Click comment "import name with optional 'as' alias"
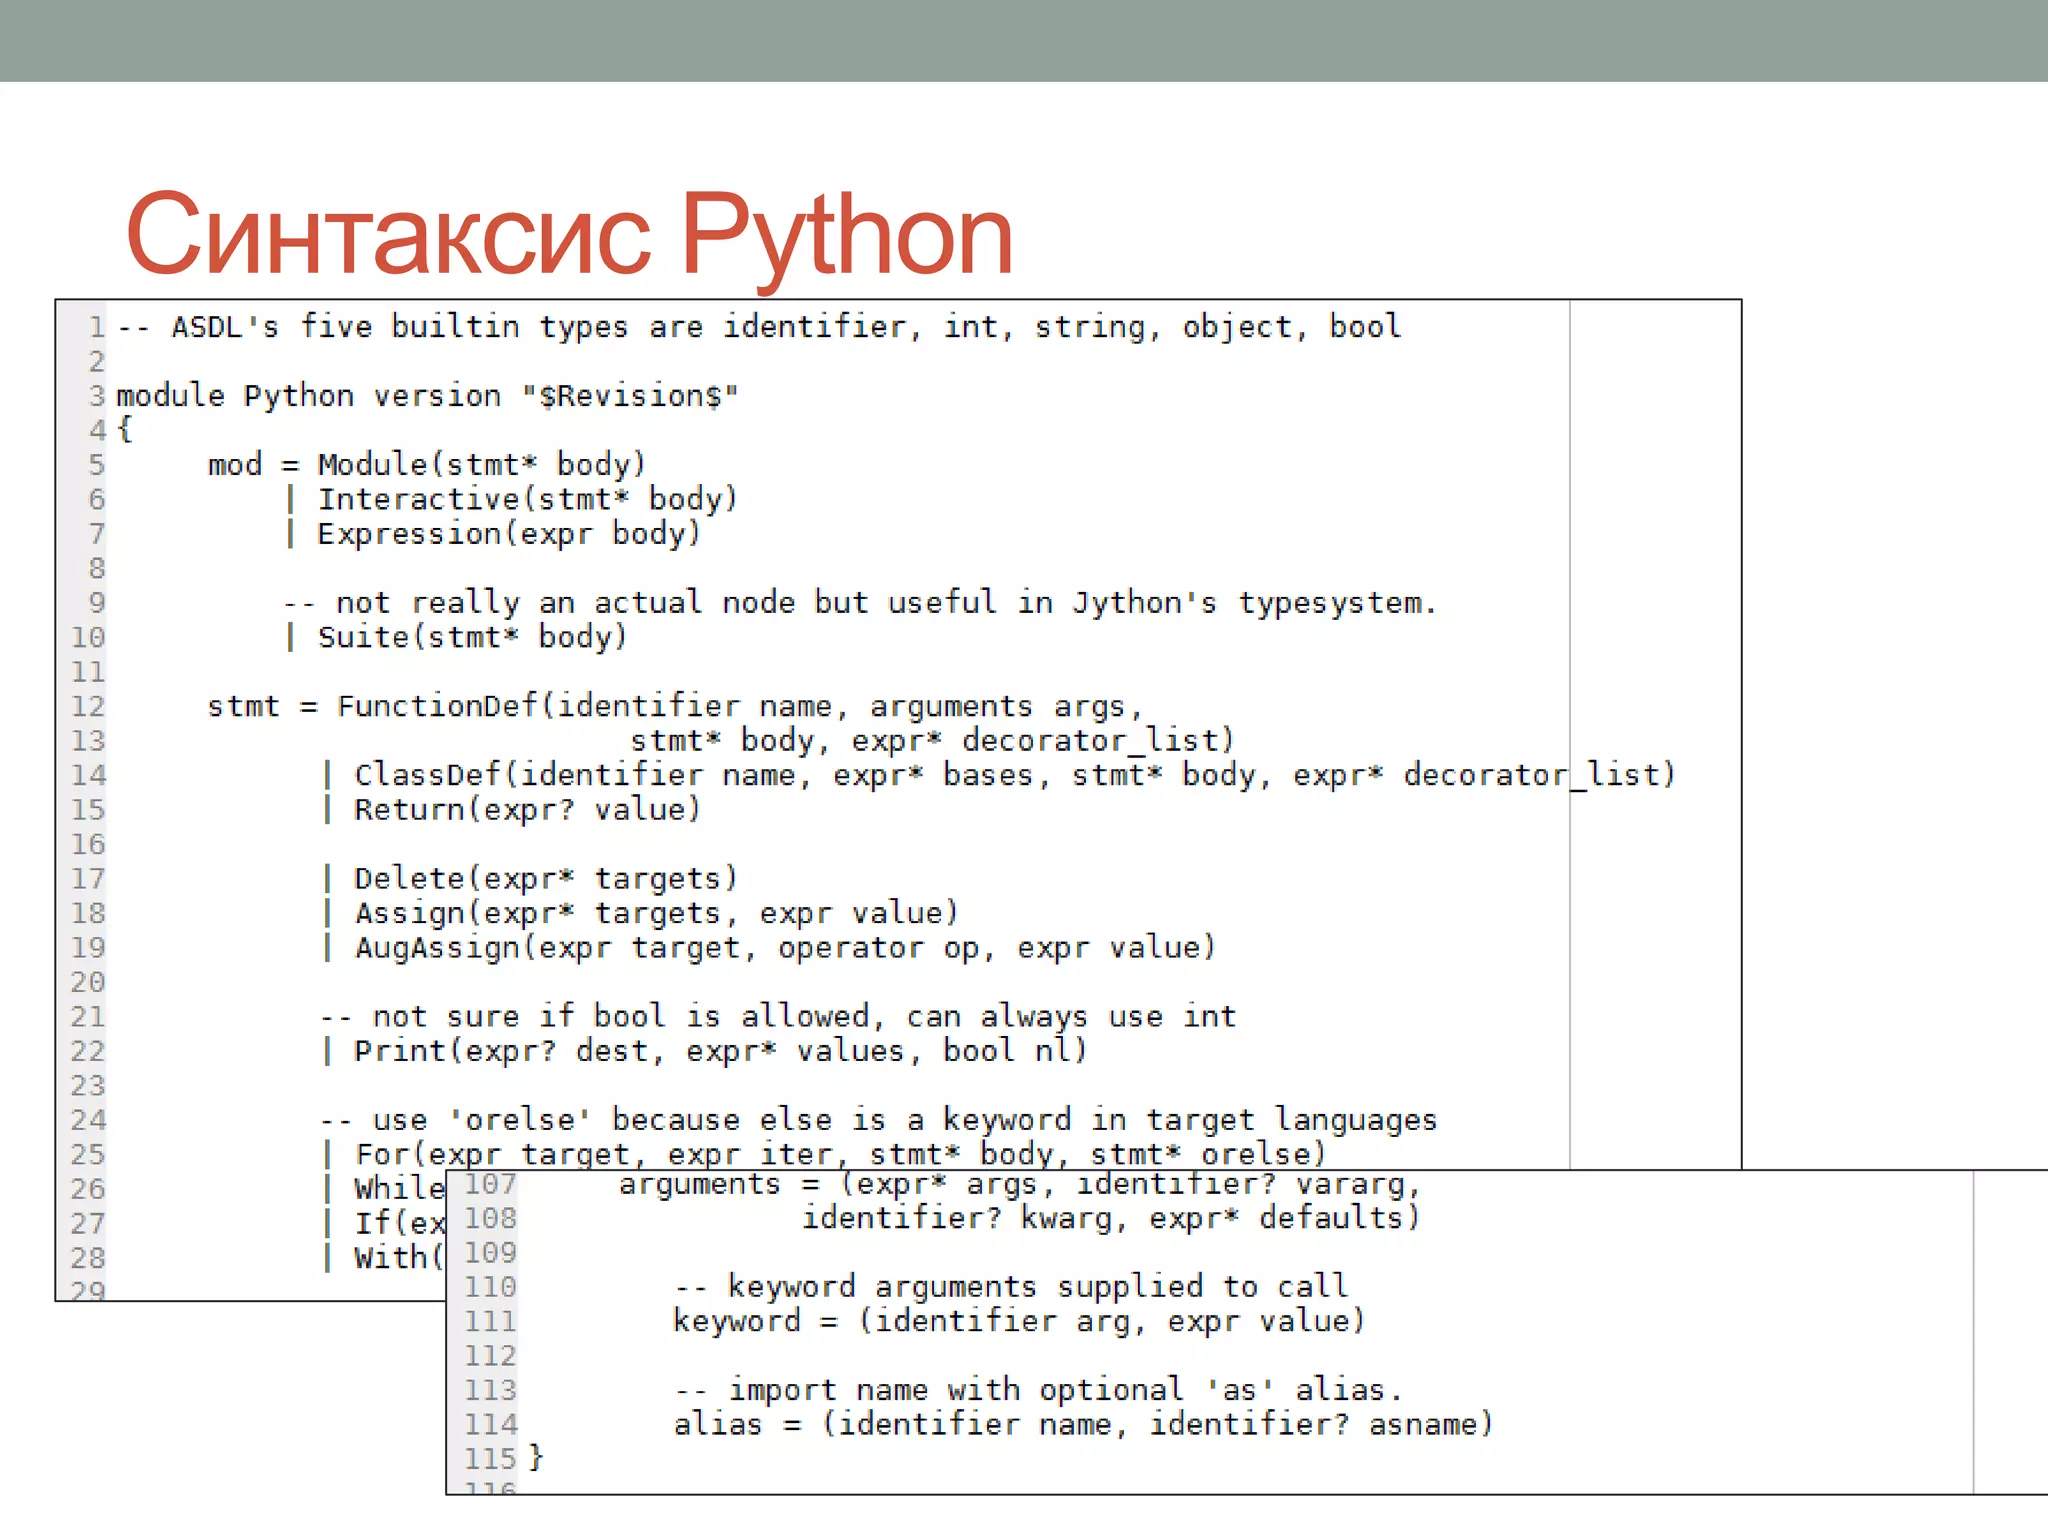Image resolution: width=2048 pixels, height=1536 pixels. tap(1039, 1391)
